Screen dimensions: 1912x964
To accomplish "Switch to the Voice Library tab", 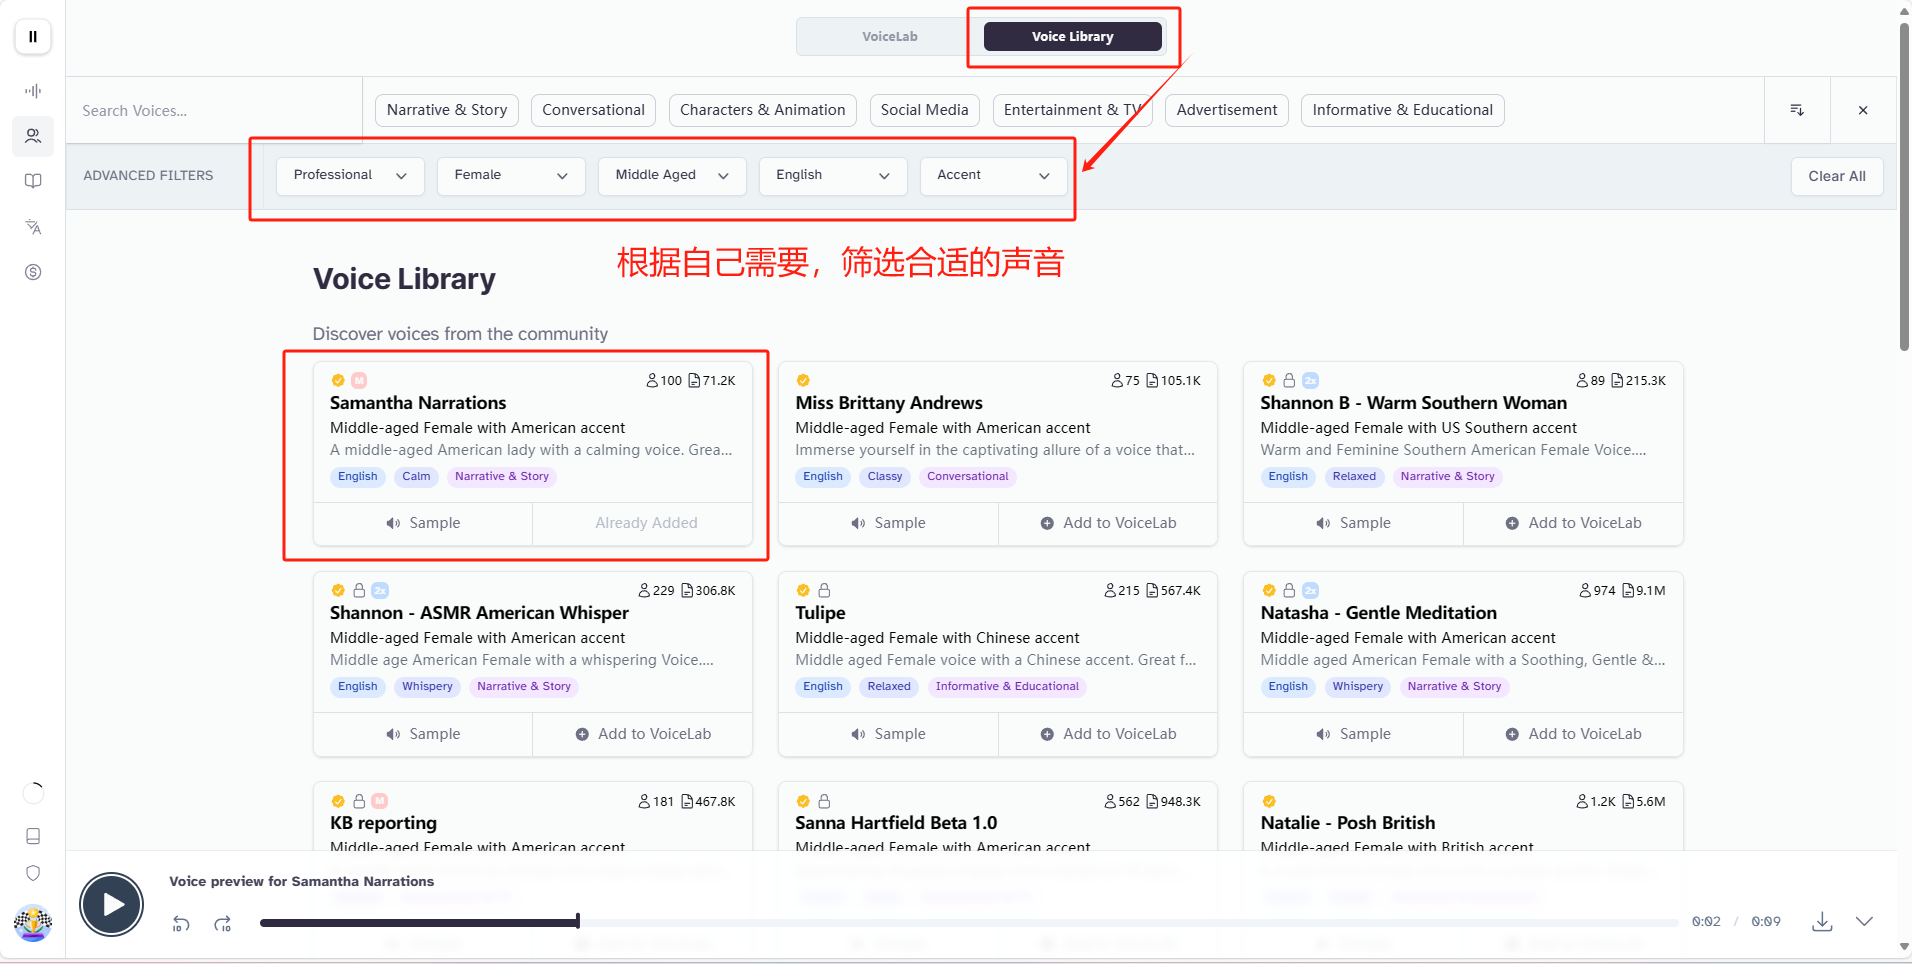I will [x=1072, y=37].
